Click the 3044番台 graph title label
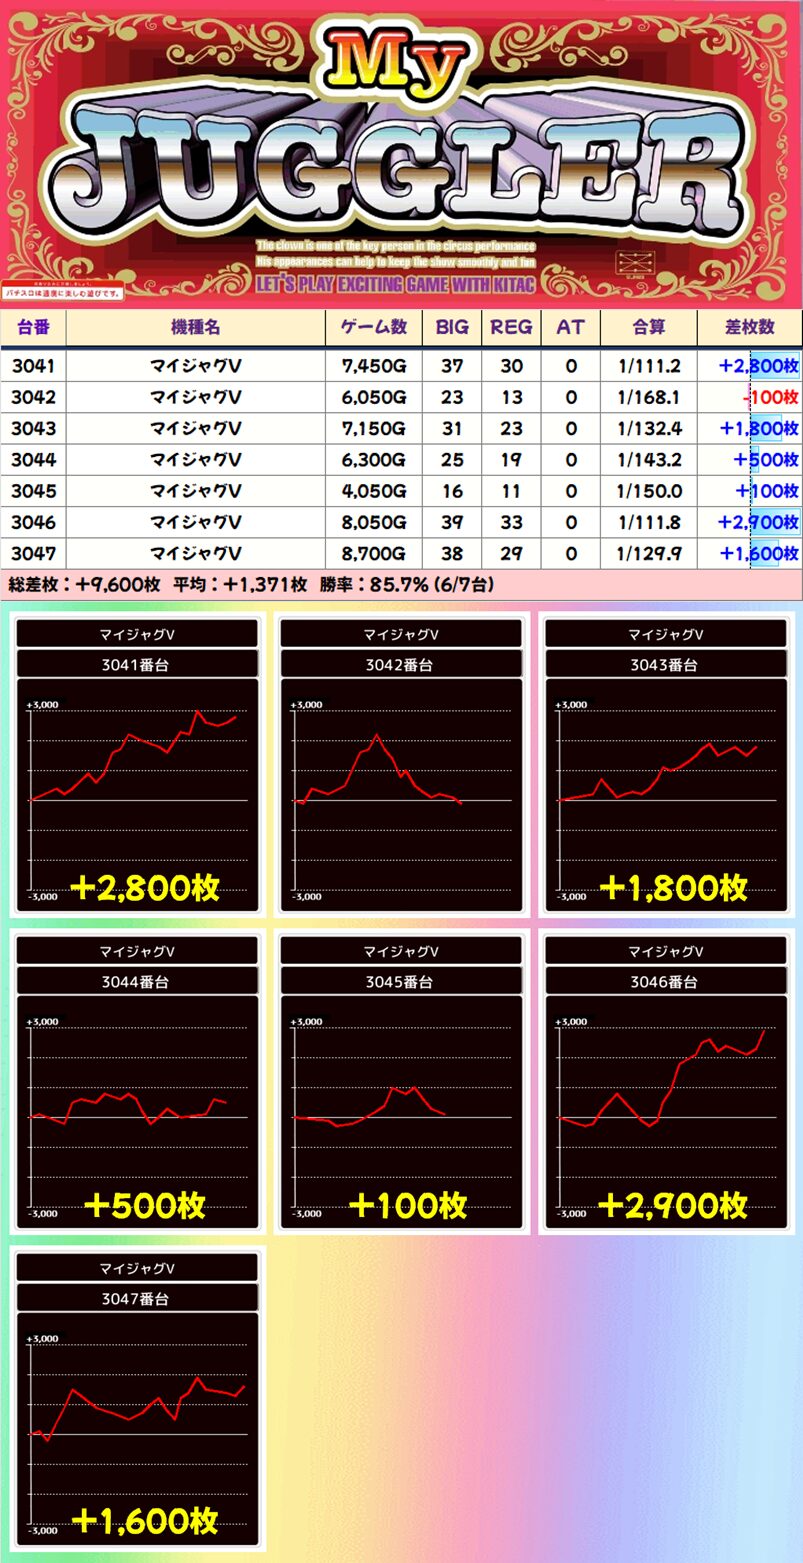Viewport: 803px width, 1563px height. coord(138,981)
